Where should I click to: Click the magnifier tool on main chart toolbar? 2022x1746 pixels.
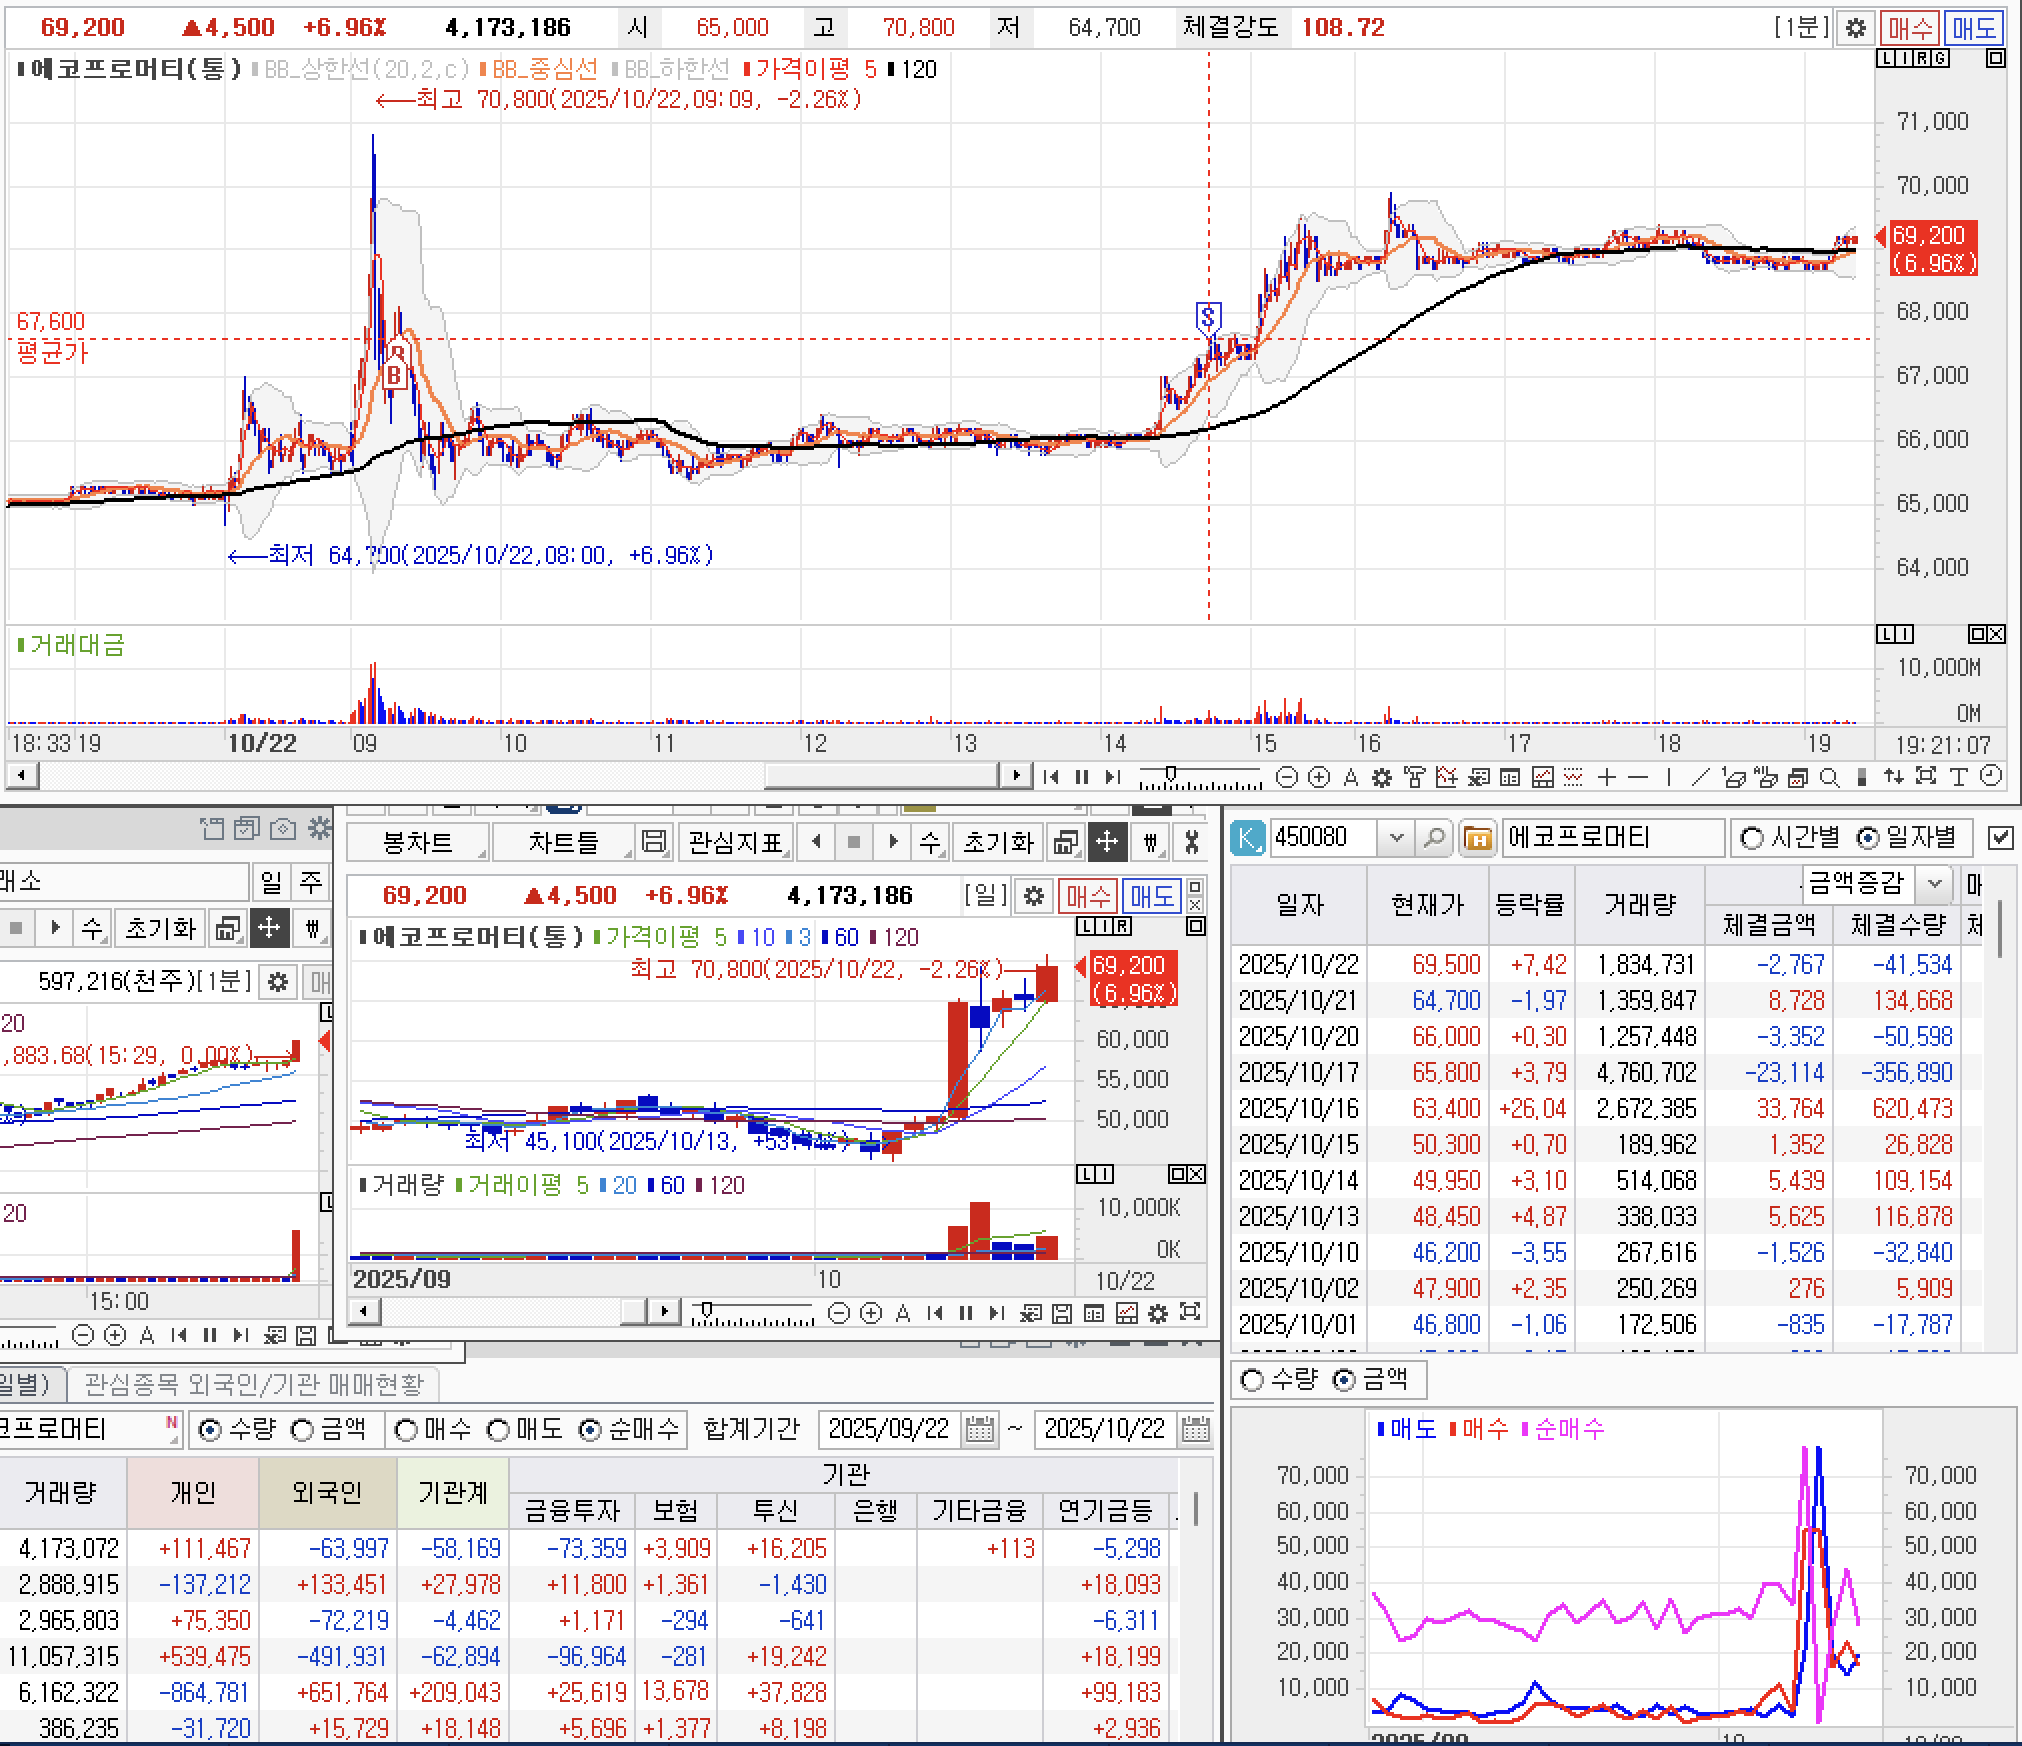coord(1829,777)
